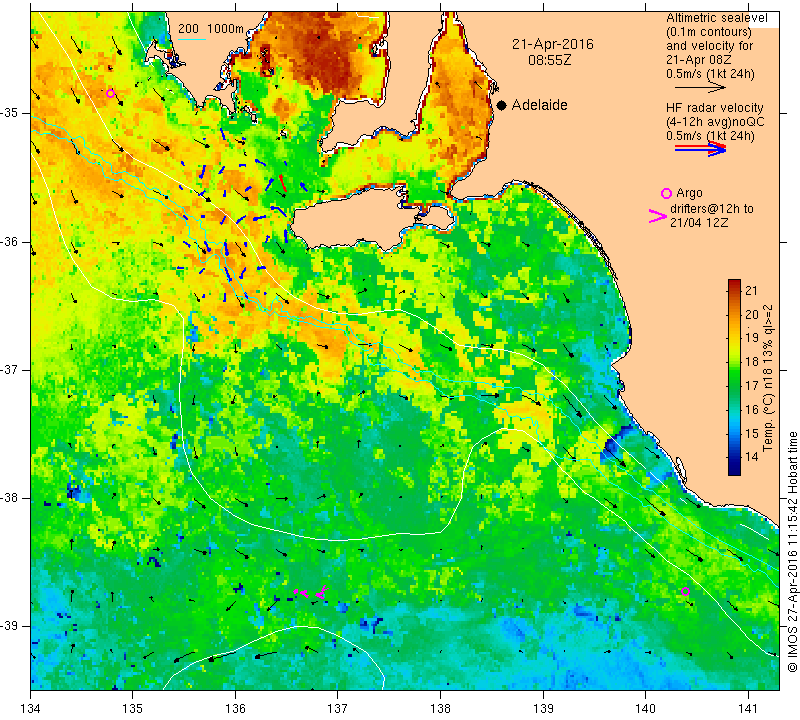Click the vertical 'Temp. (°C) n18' colorbar title

click(768, 378)
